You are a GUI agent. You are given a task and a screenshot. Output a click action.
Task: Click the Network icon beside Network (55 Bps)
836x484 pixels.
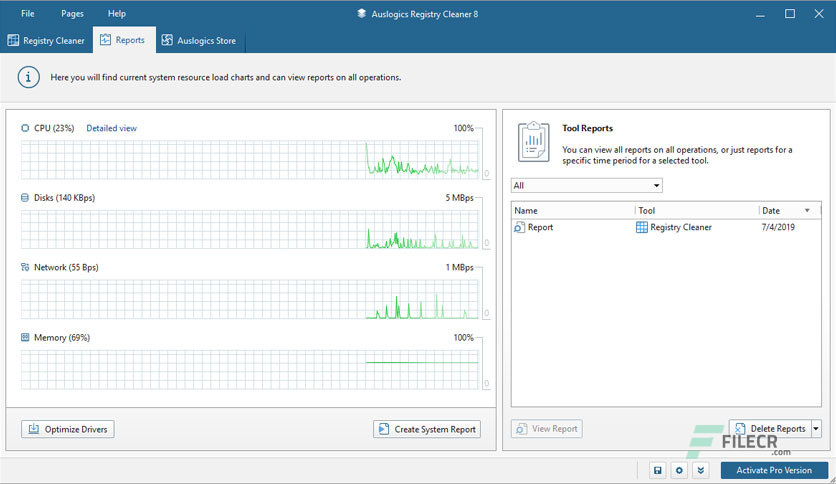pyautogui.click(x=25, y=267)
